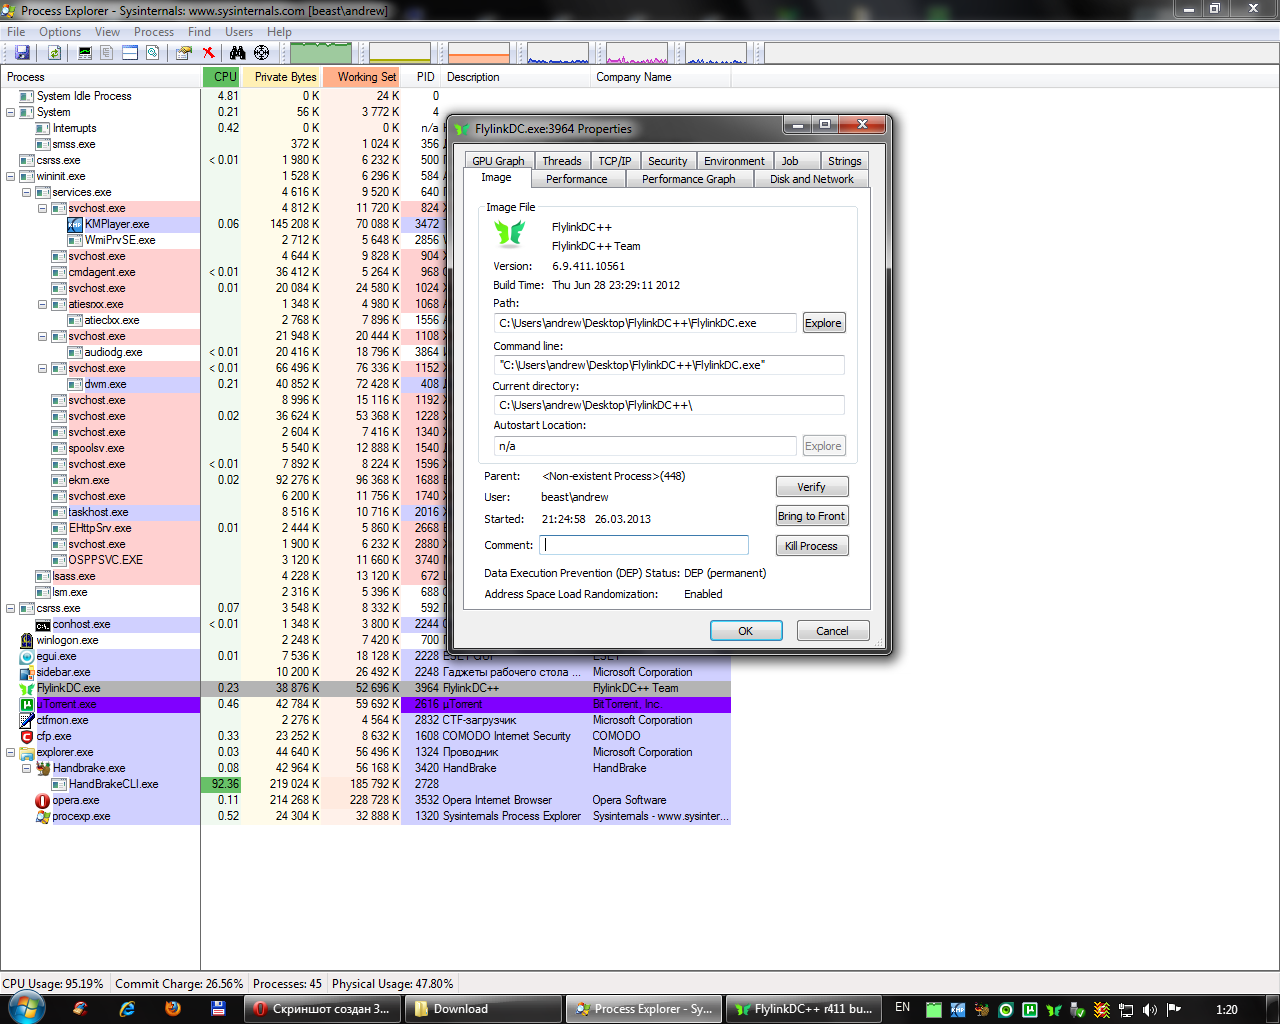
Task: Click the Firefox icon in taskbar
Action: point(173,1009)
